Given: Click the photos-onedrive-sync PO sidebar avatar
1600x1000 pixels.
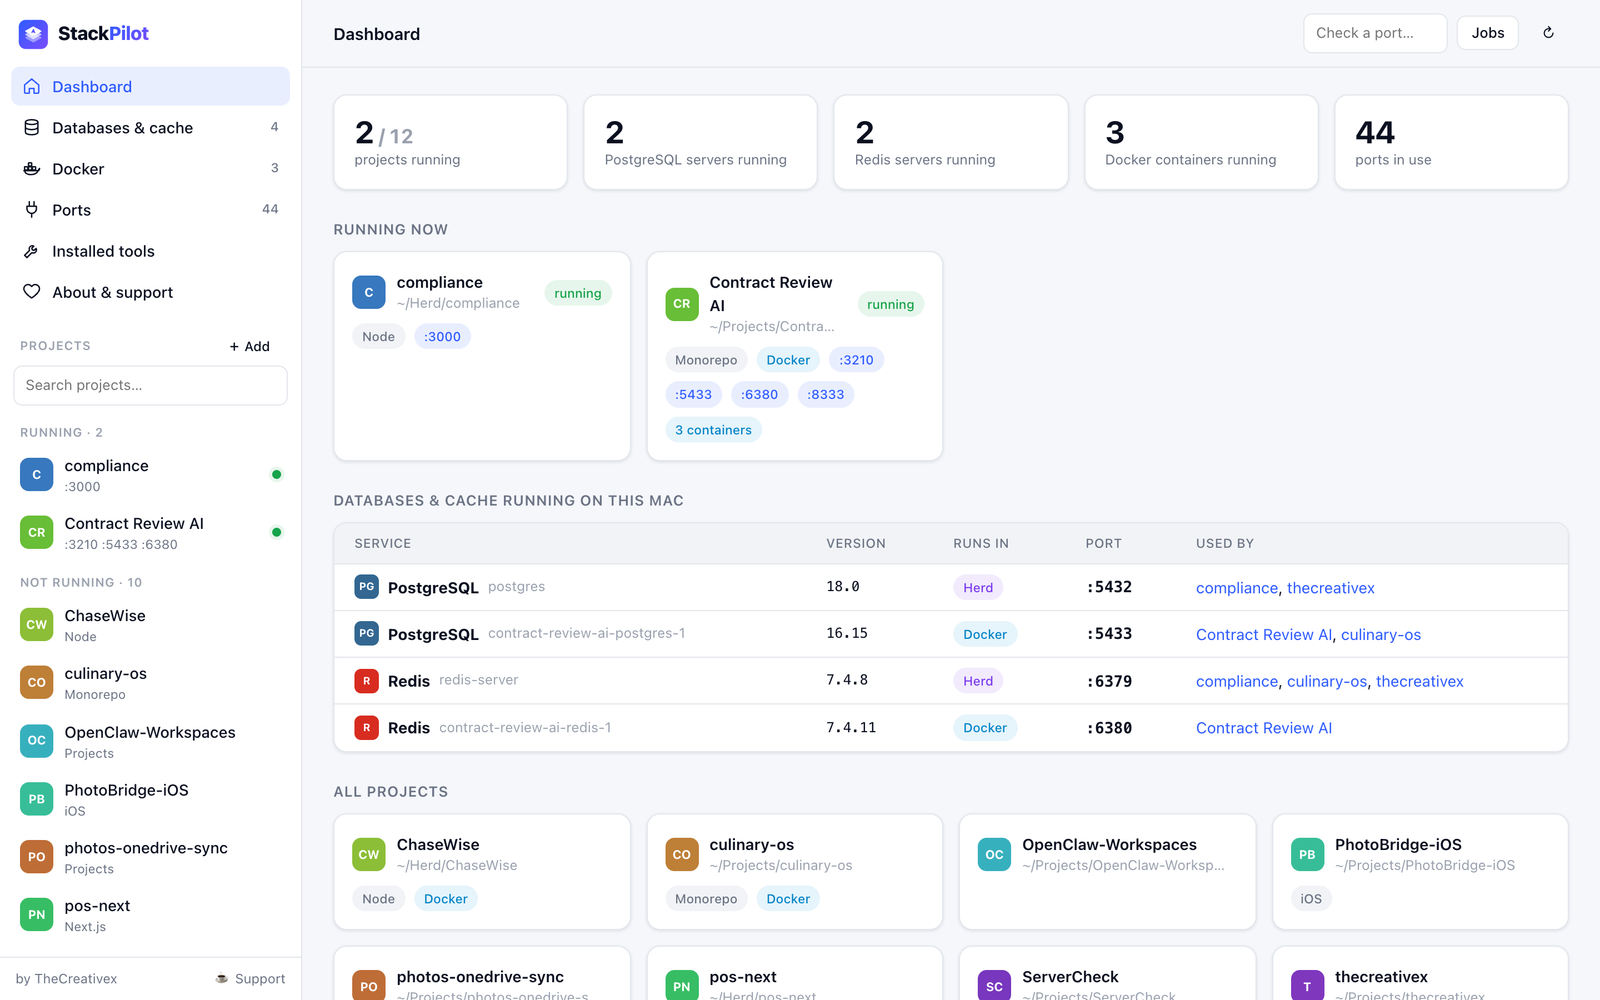Looking at the screenshot, I should pos(37,857).
